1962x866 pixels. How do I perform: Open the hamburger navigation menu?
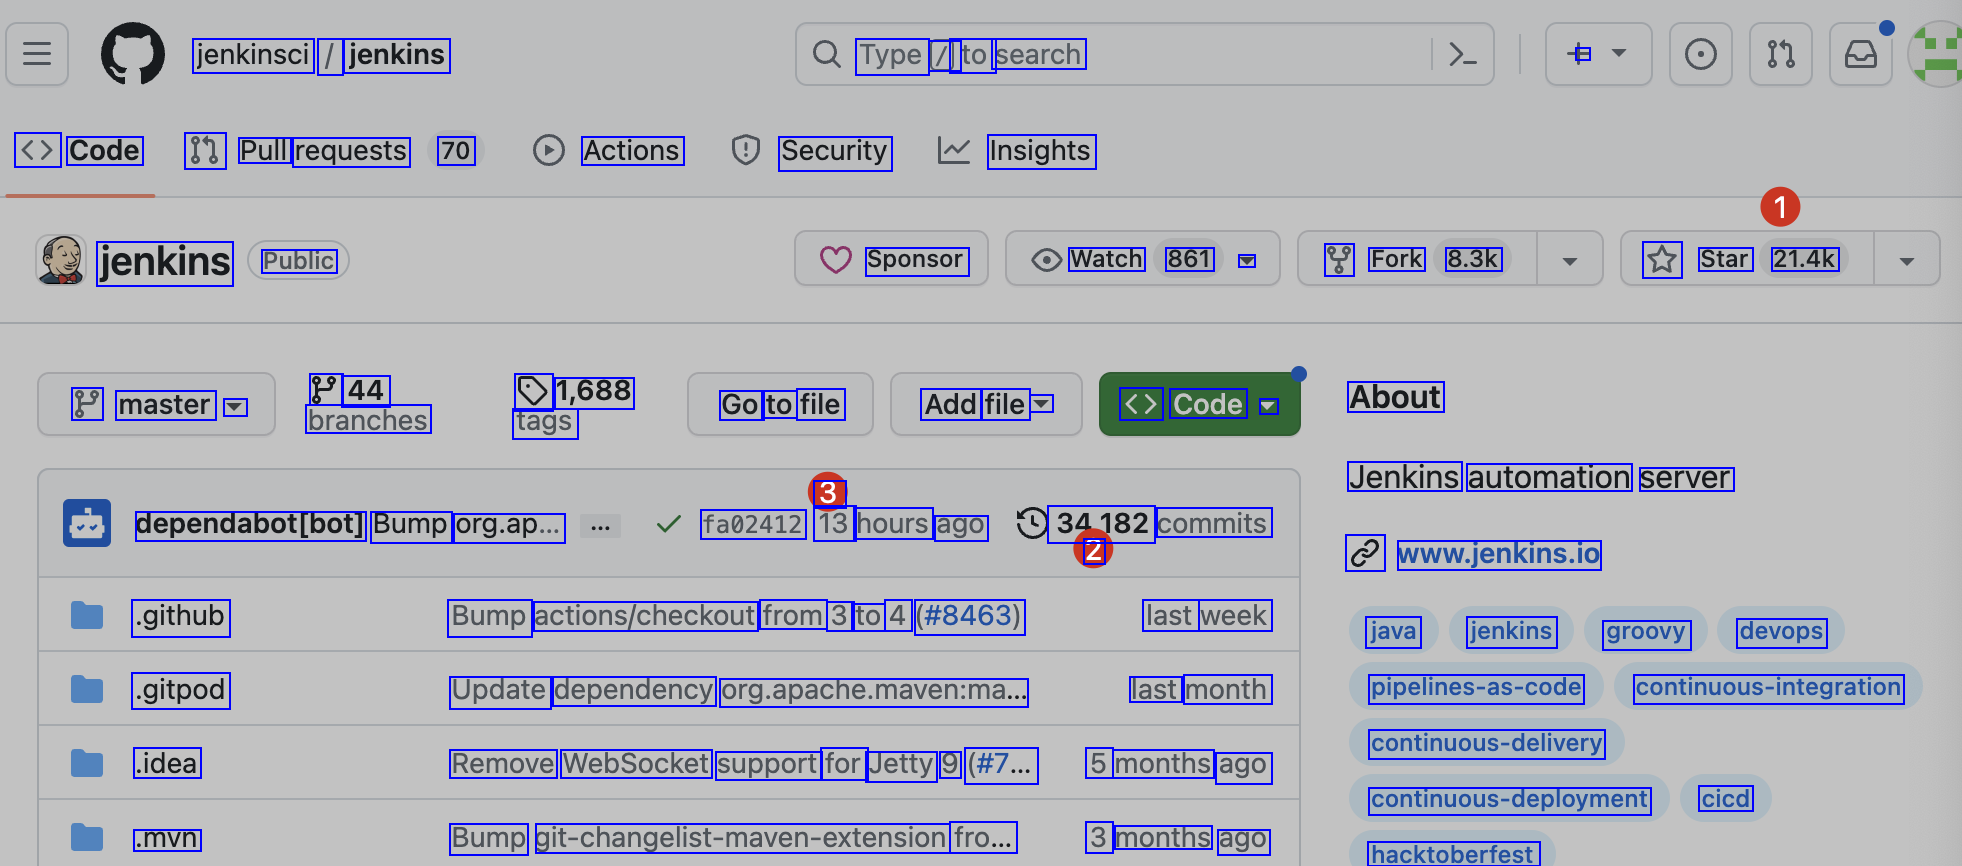pyautogui.click(x=37, y=54)
